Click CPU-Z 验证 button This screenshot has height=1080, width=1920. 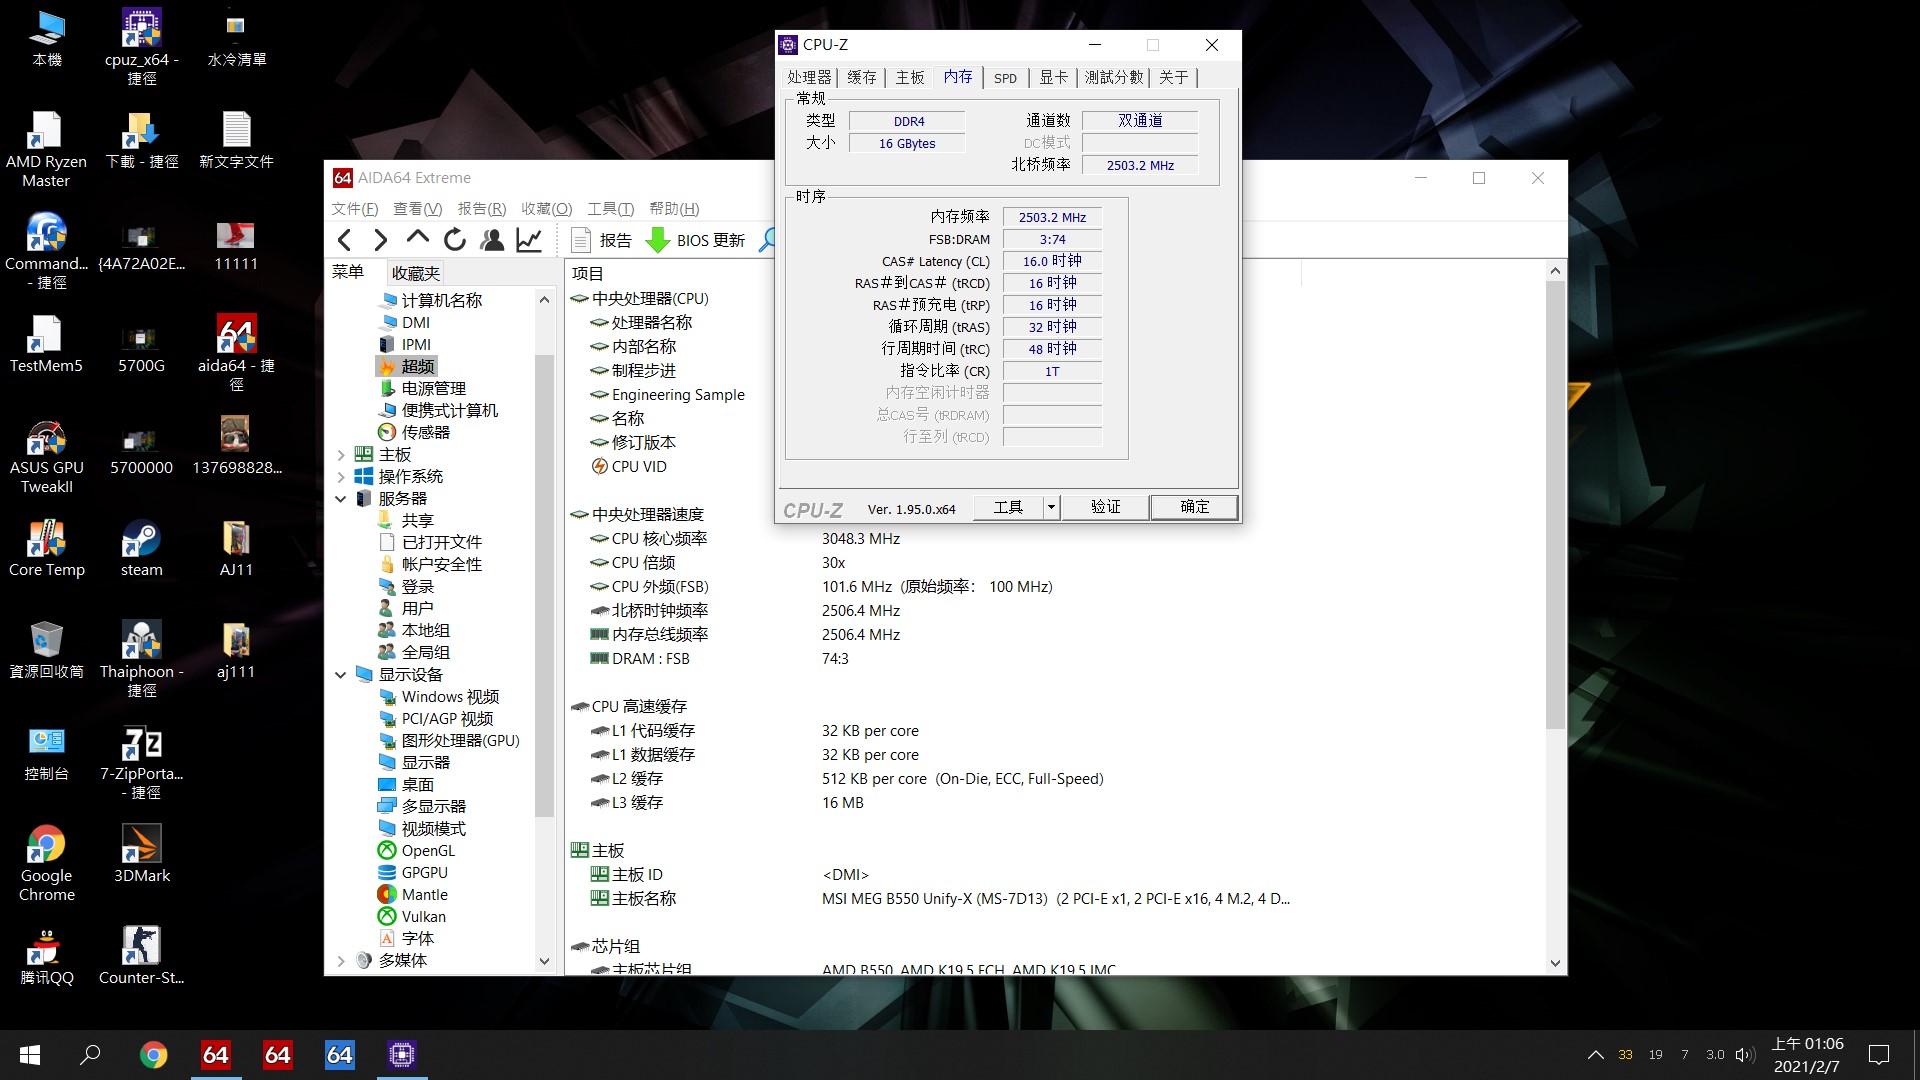tap(1105, 507)
